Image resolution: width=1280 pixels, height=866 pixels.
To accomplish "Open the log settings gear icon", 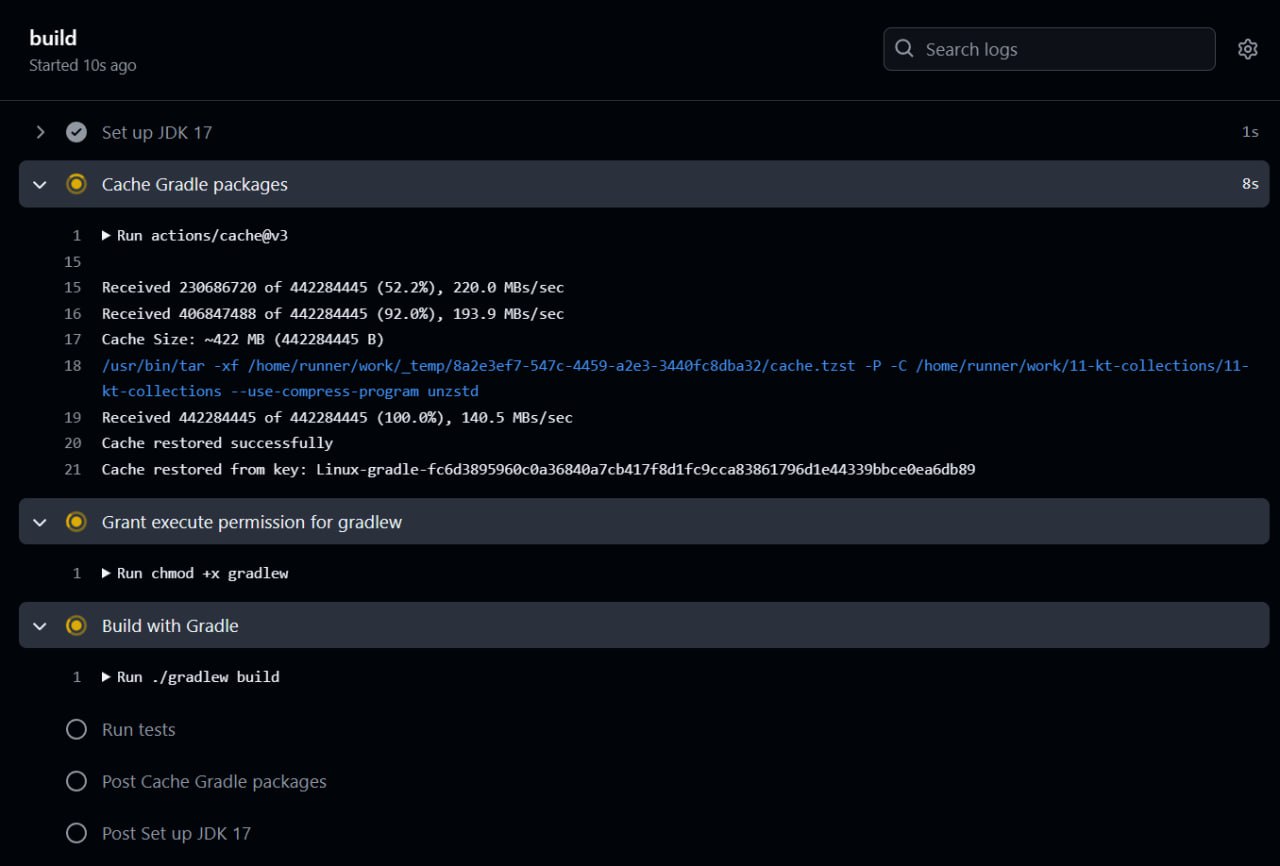I will click(x=1247, y=49).
